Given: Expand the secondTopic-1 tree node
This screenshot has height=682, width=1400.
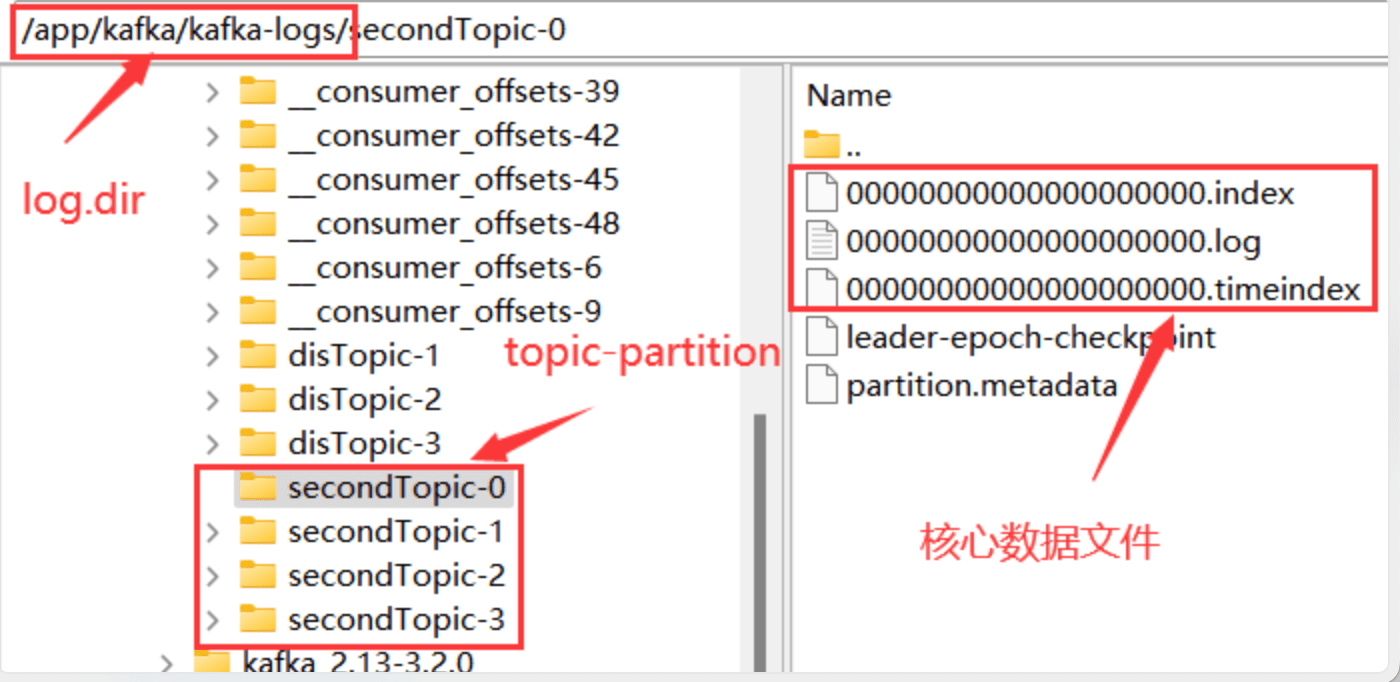Looking at the screenshot, I should coord(212,532).
